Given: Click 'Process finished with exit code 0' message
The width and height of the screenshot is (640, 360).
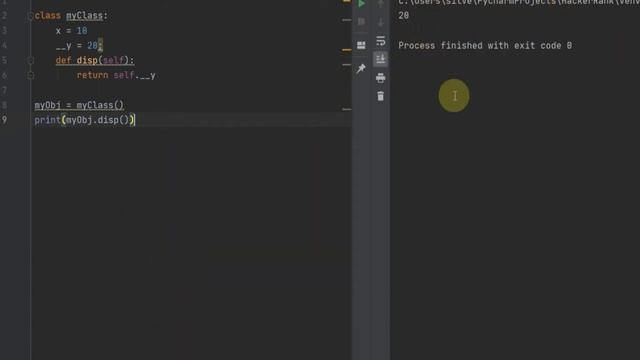Looking at the screenshot, I should click(485, 46).
